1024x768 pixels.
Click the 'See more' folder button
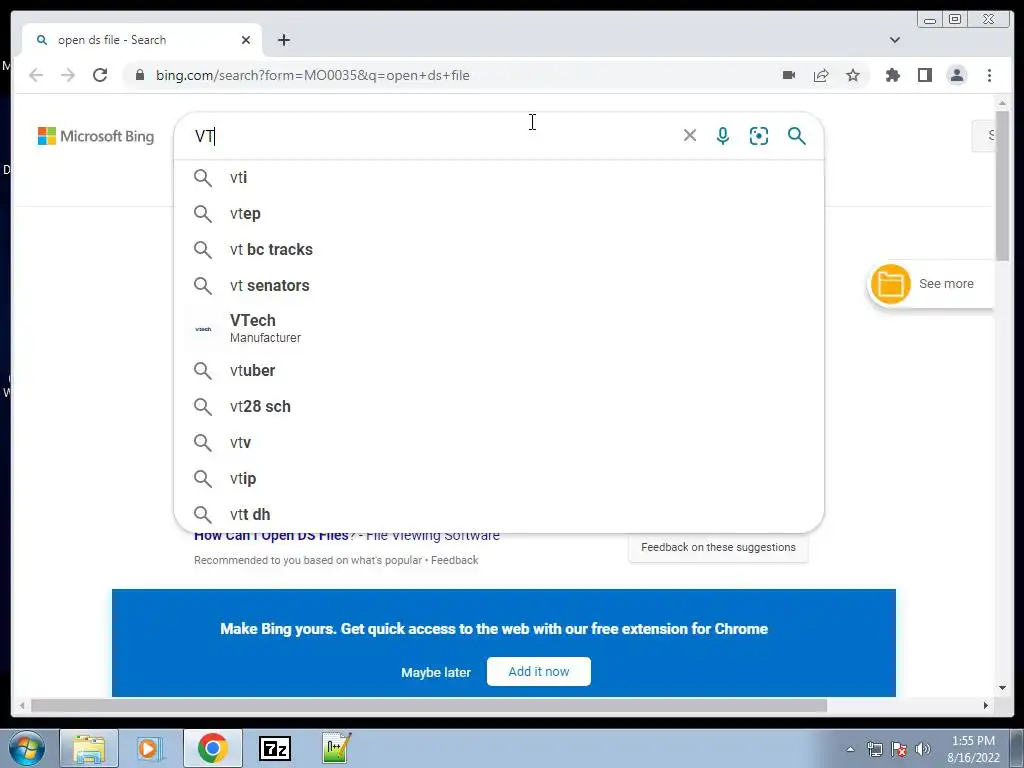click(931, 284)
